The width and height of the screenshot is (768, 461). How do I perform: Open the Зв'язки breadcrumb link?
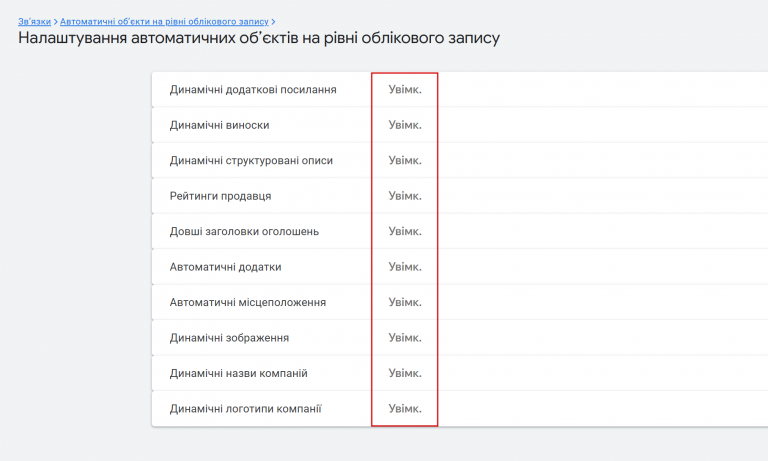[34, 20]
